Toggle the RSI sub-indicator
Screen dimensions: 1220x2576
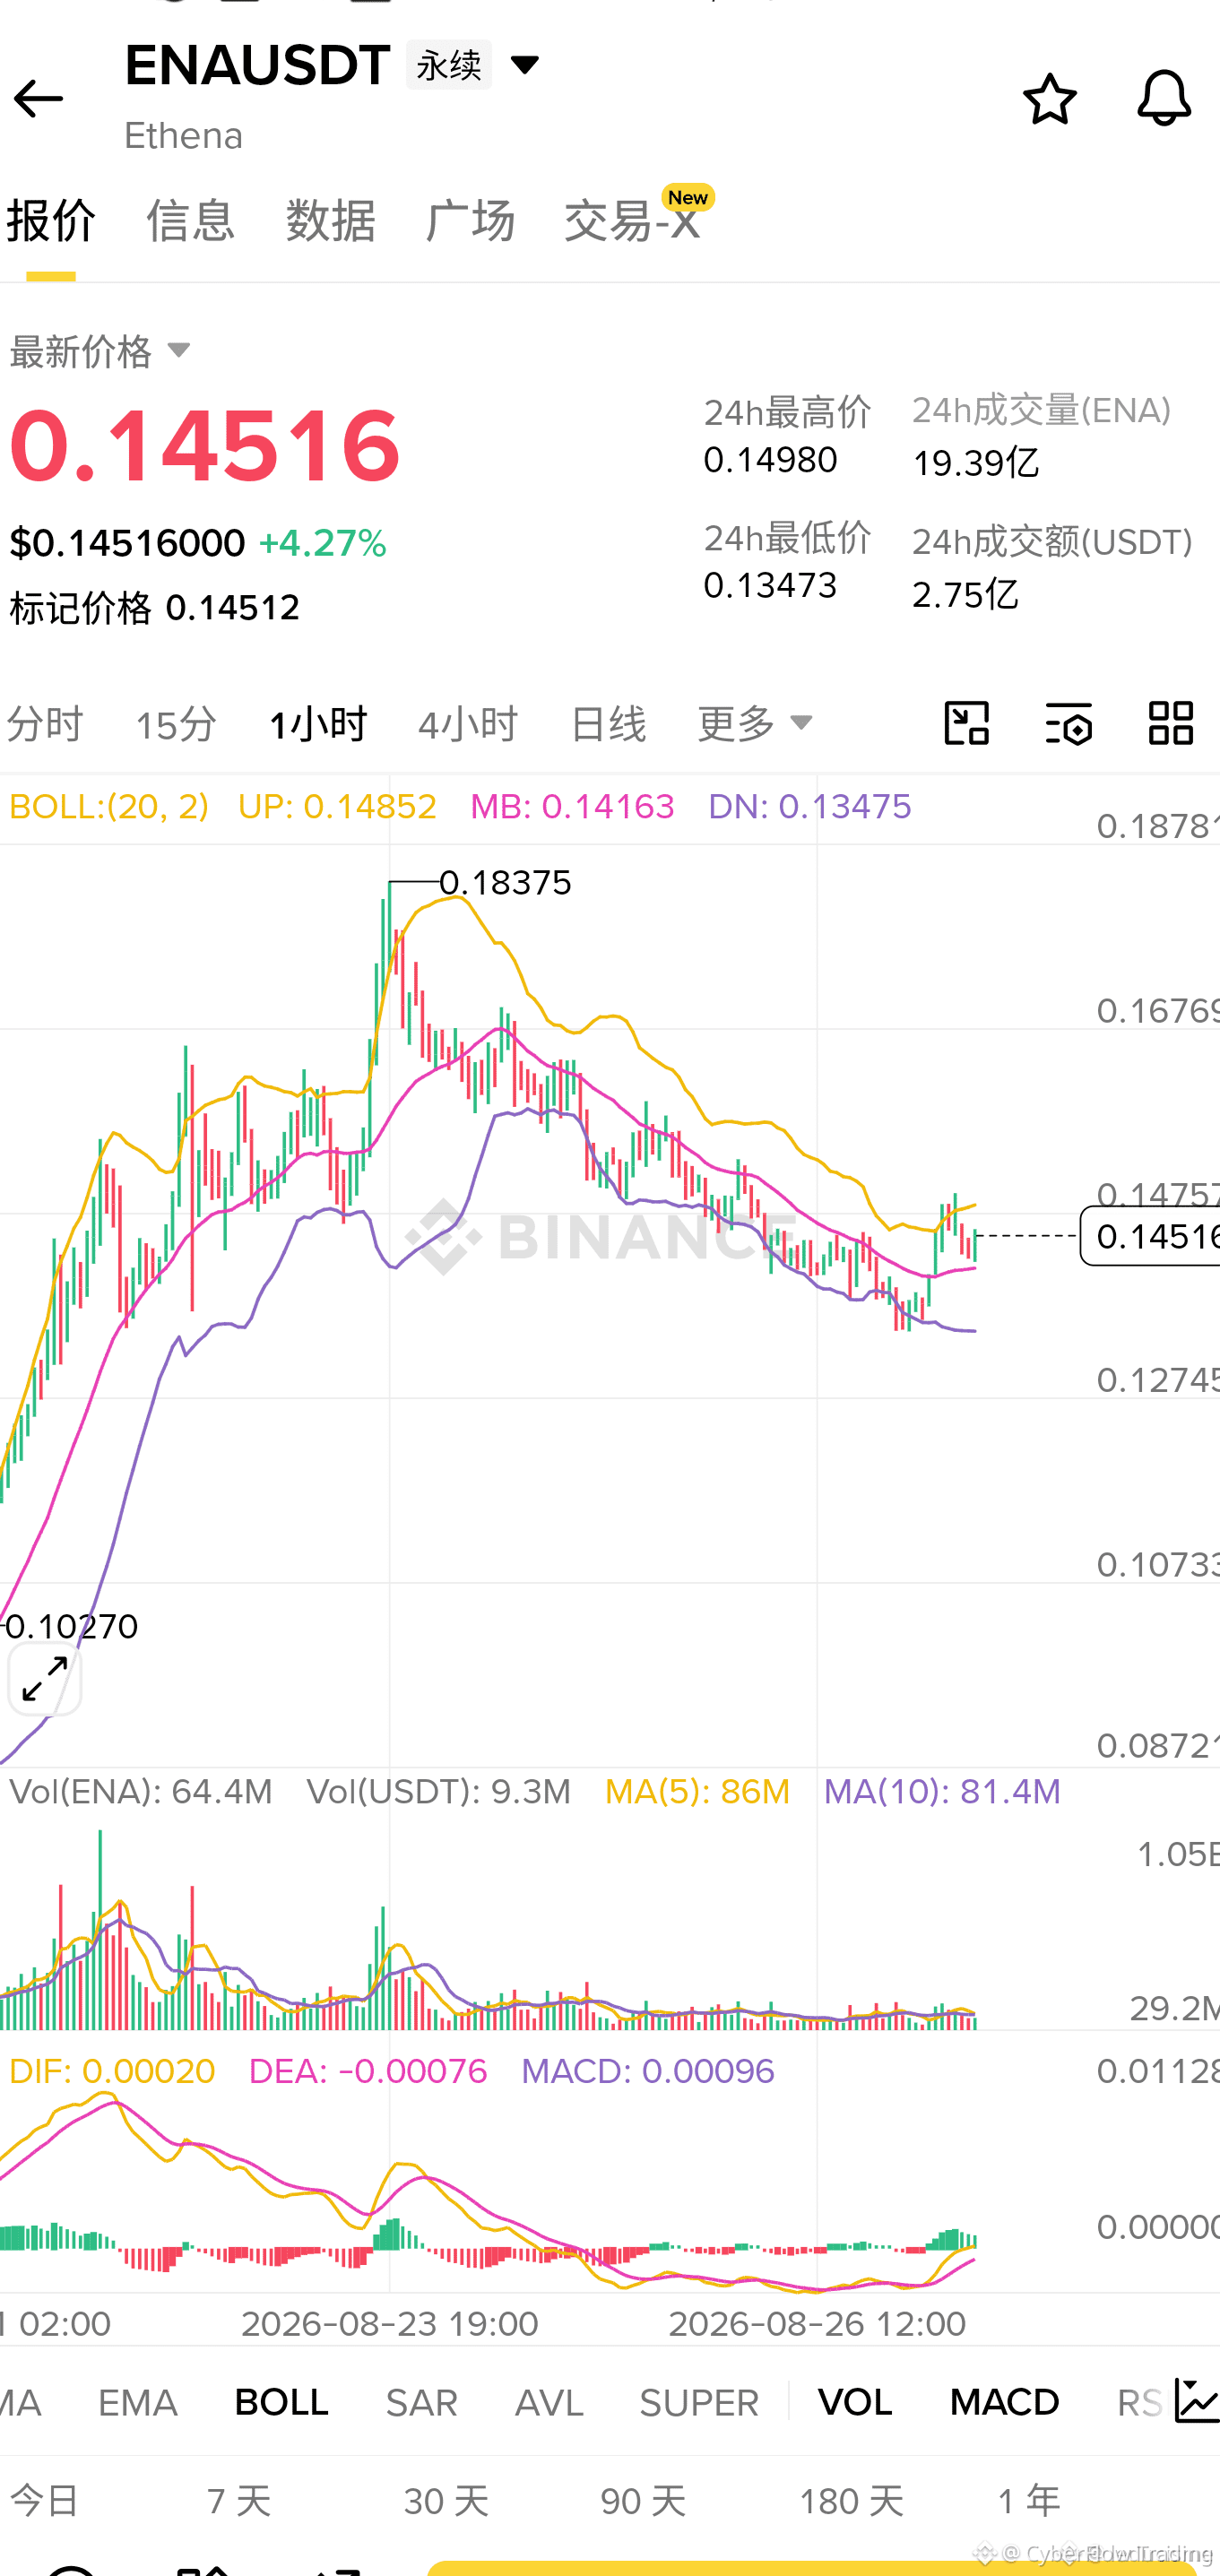1140,2402
